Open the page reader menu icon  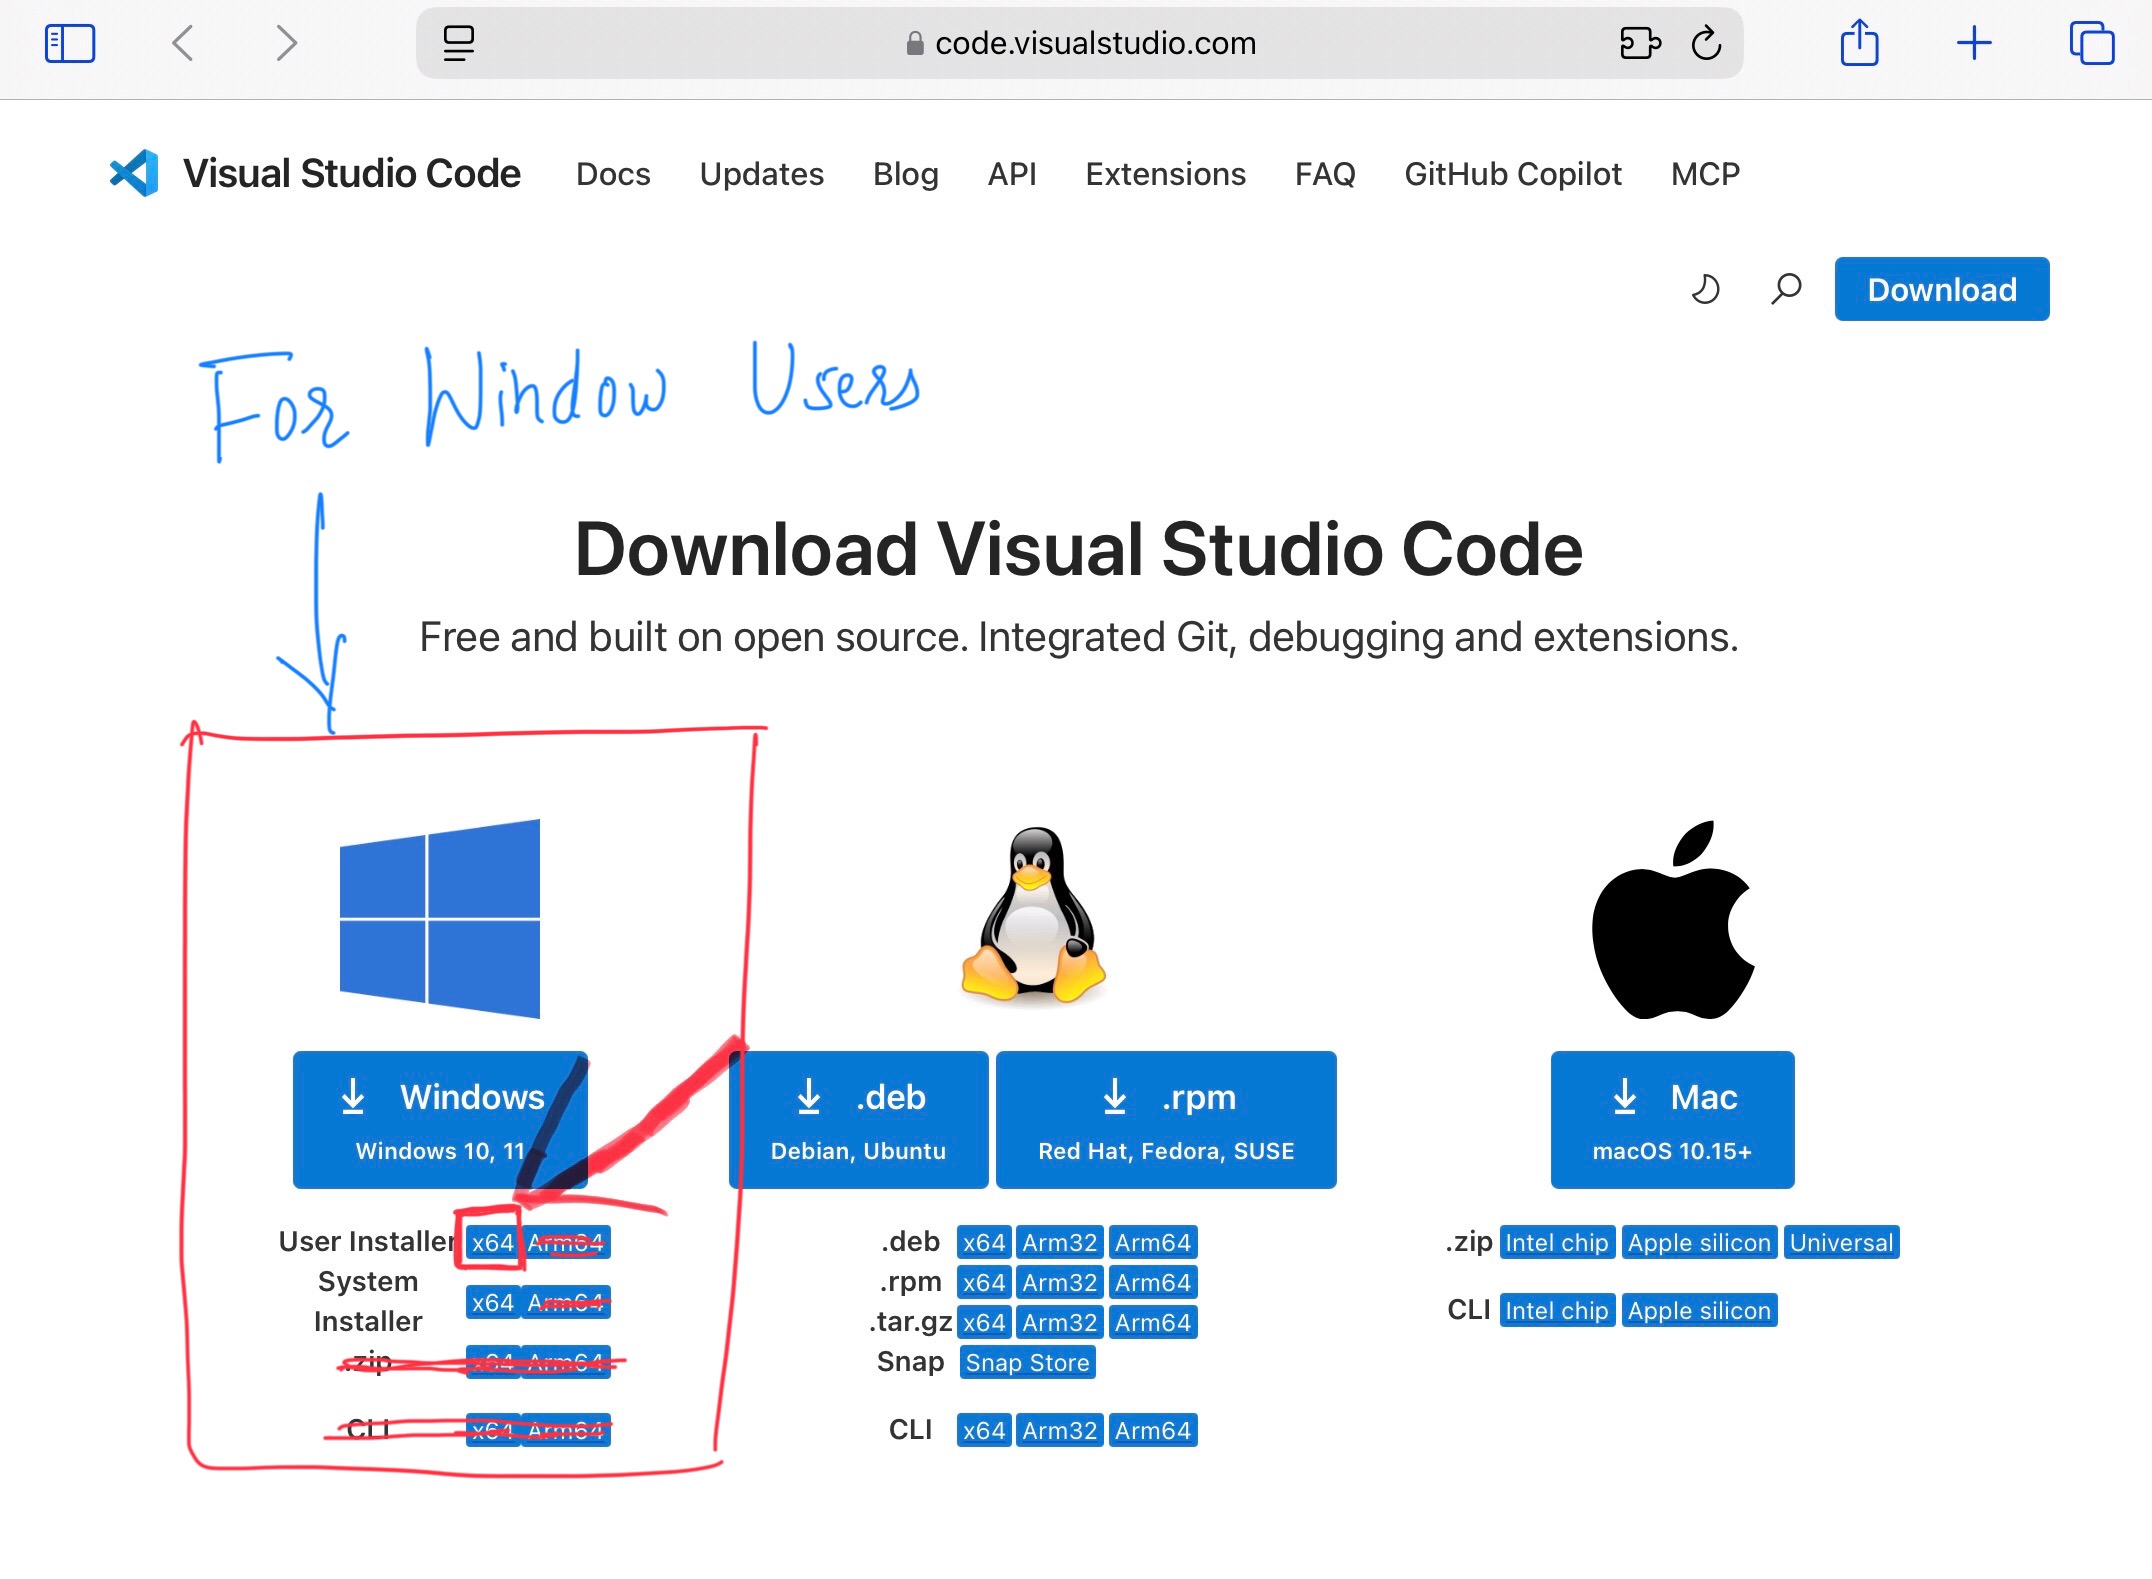(x=459, y=44)
